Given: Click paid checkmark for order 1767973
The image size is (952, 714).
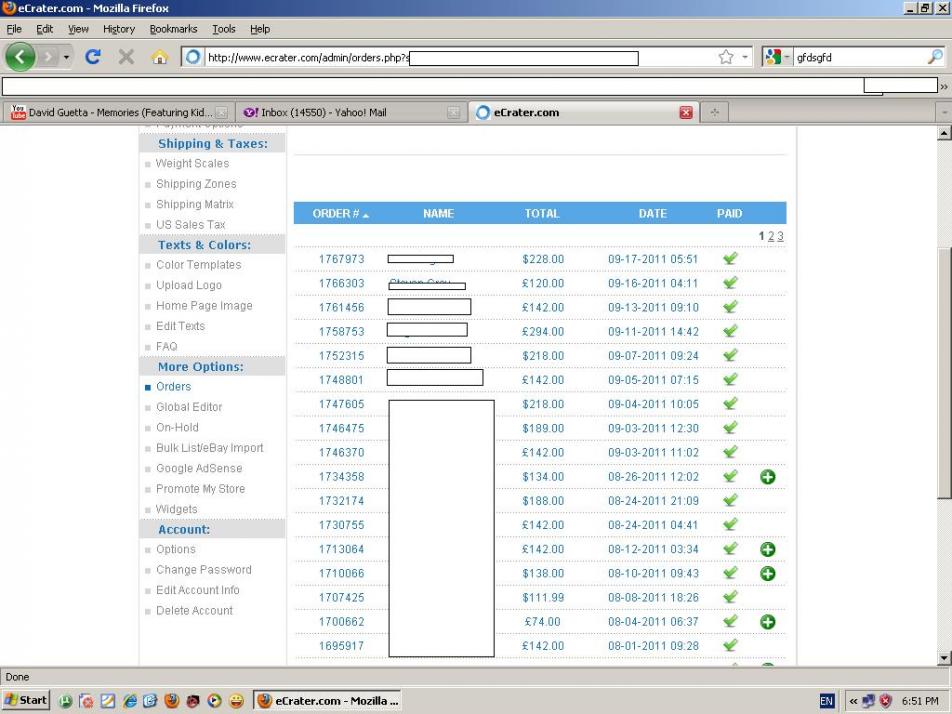Looking at the screenshot, I should tap(730, 259).
